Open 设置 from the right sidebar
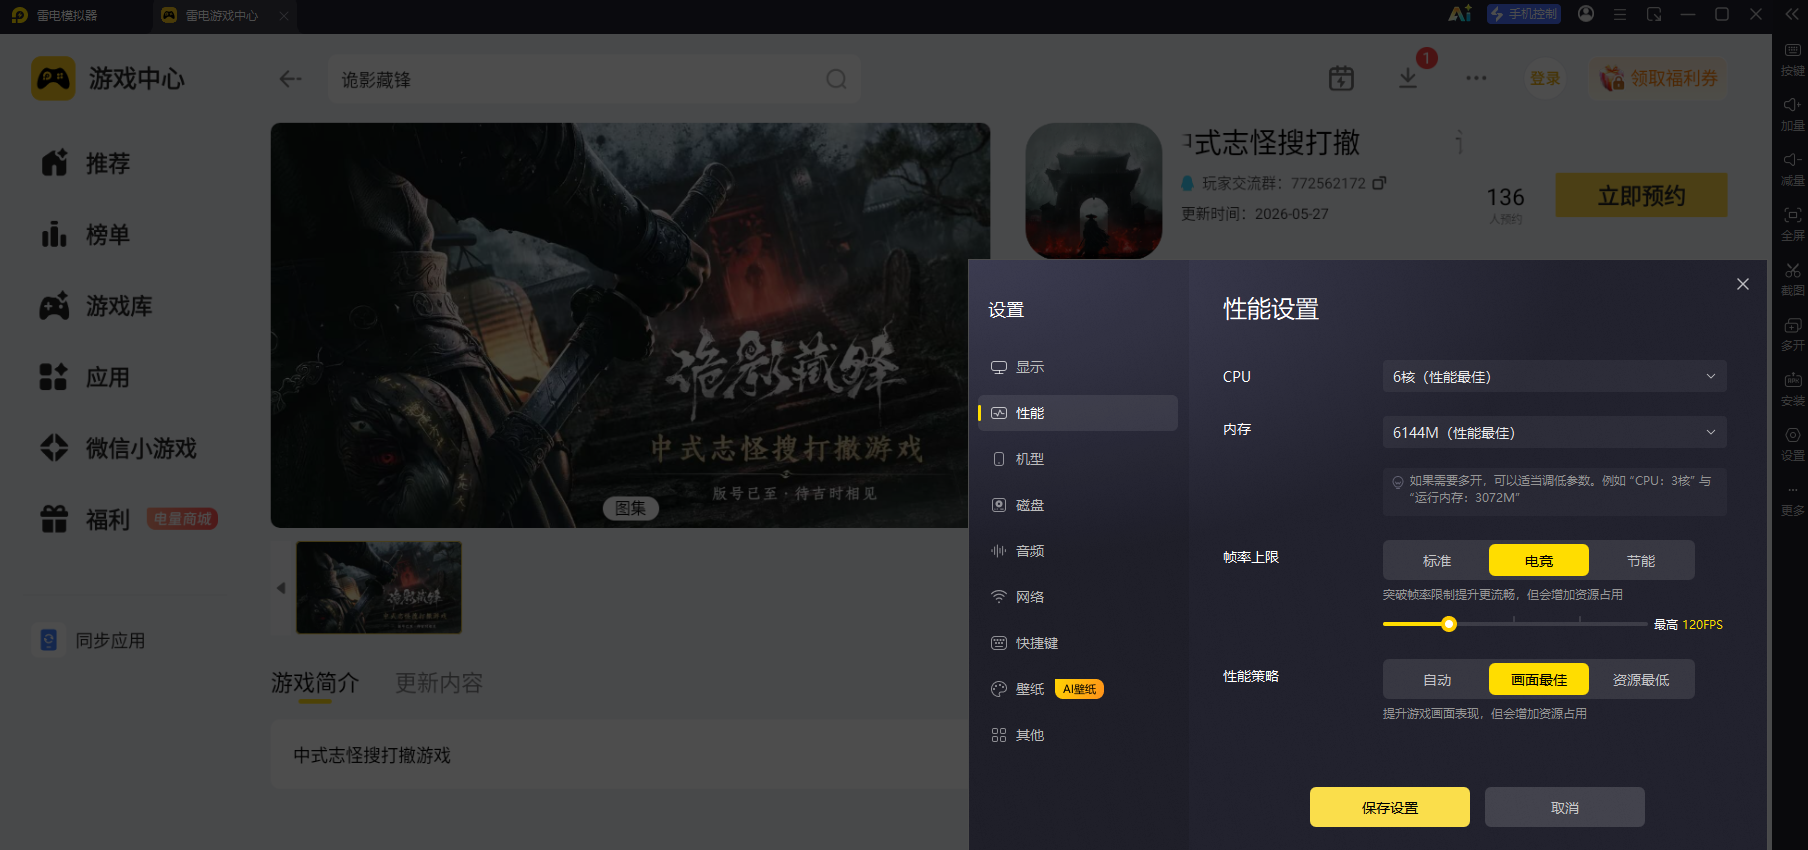1808x850 pixels. point(1792,443)
